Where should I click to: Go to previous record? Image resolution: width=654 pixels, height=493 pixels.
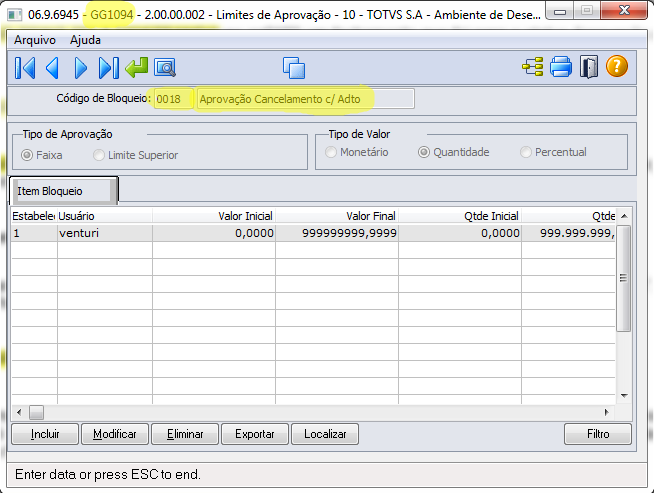coord(53,68)
